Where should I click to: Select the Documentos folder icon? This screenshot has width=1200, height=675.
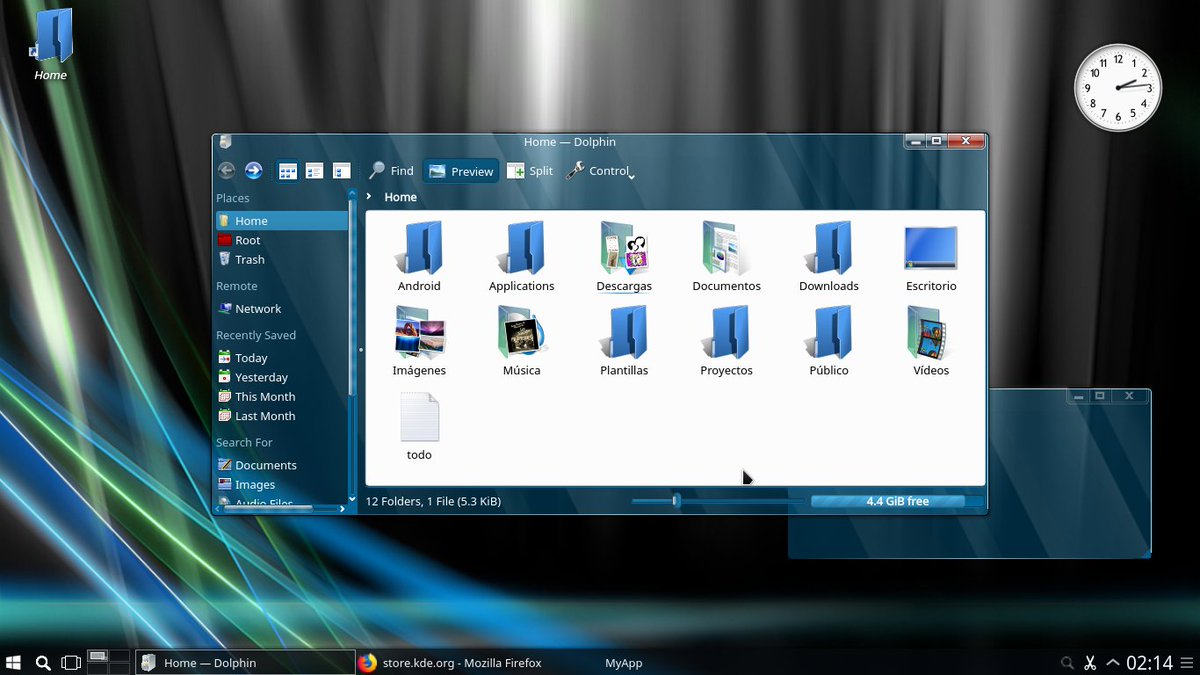tap(727, 248)
